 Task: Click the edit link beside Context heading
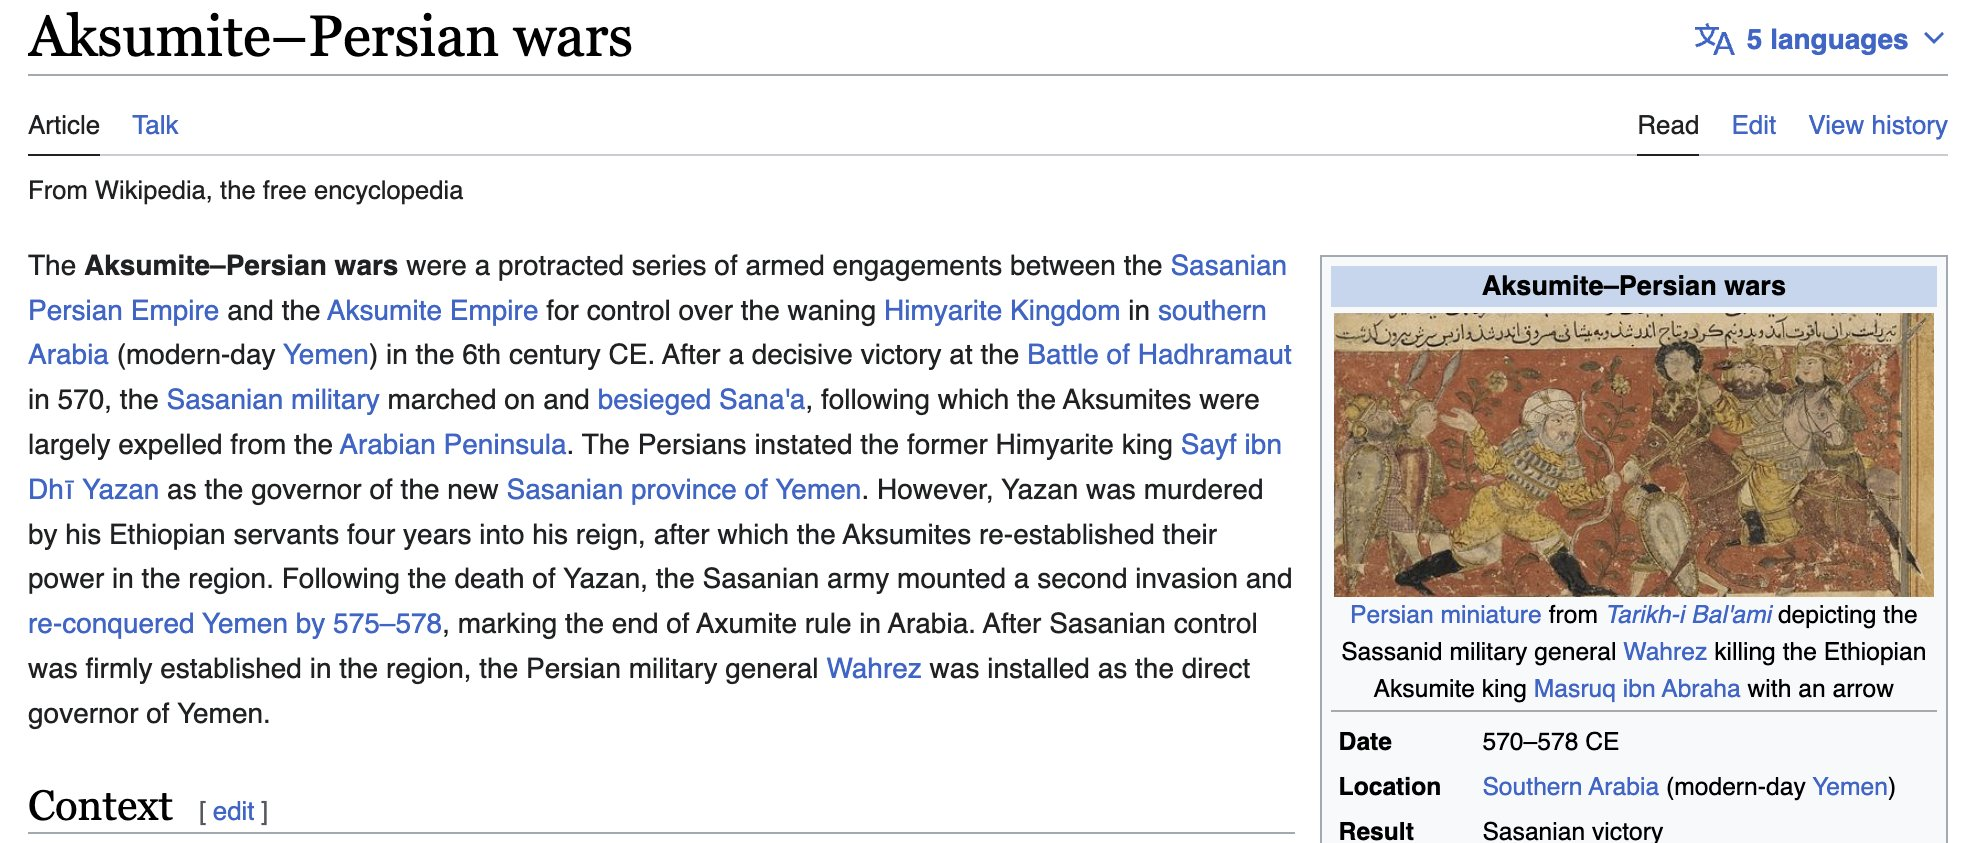[233, 811]
